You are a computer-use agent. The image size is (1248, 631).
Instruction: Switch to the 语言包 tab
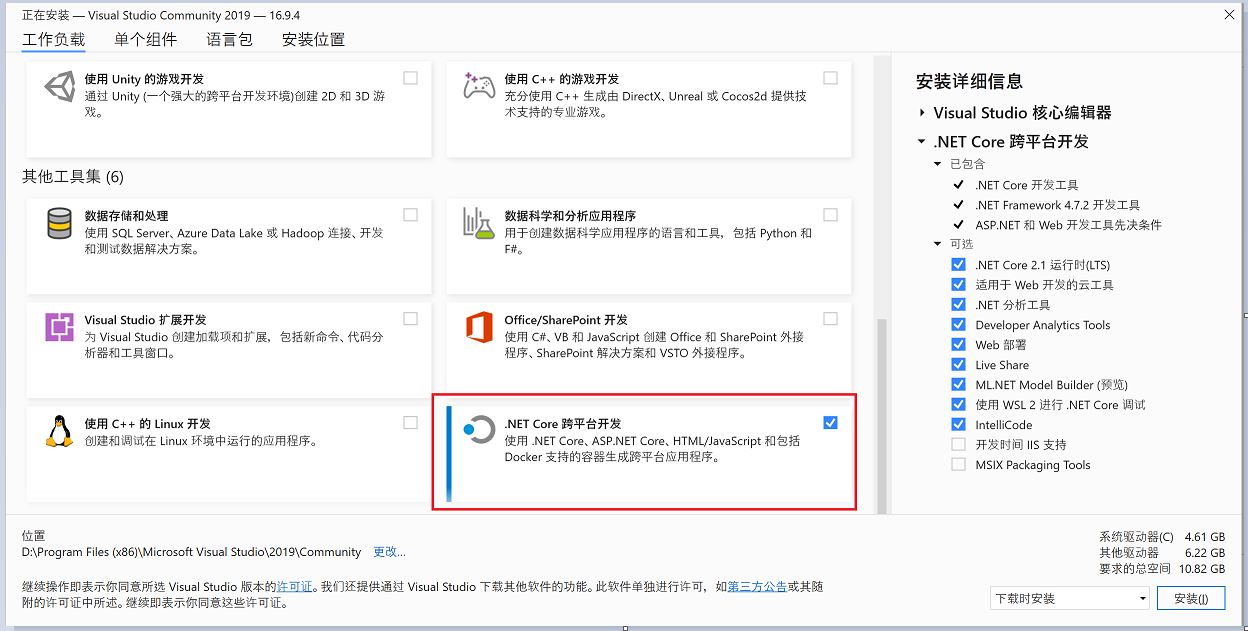click(x=230, y=40)
